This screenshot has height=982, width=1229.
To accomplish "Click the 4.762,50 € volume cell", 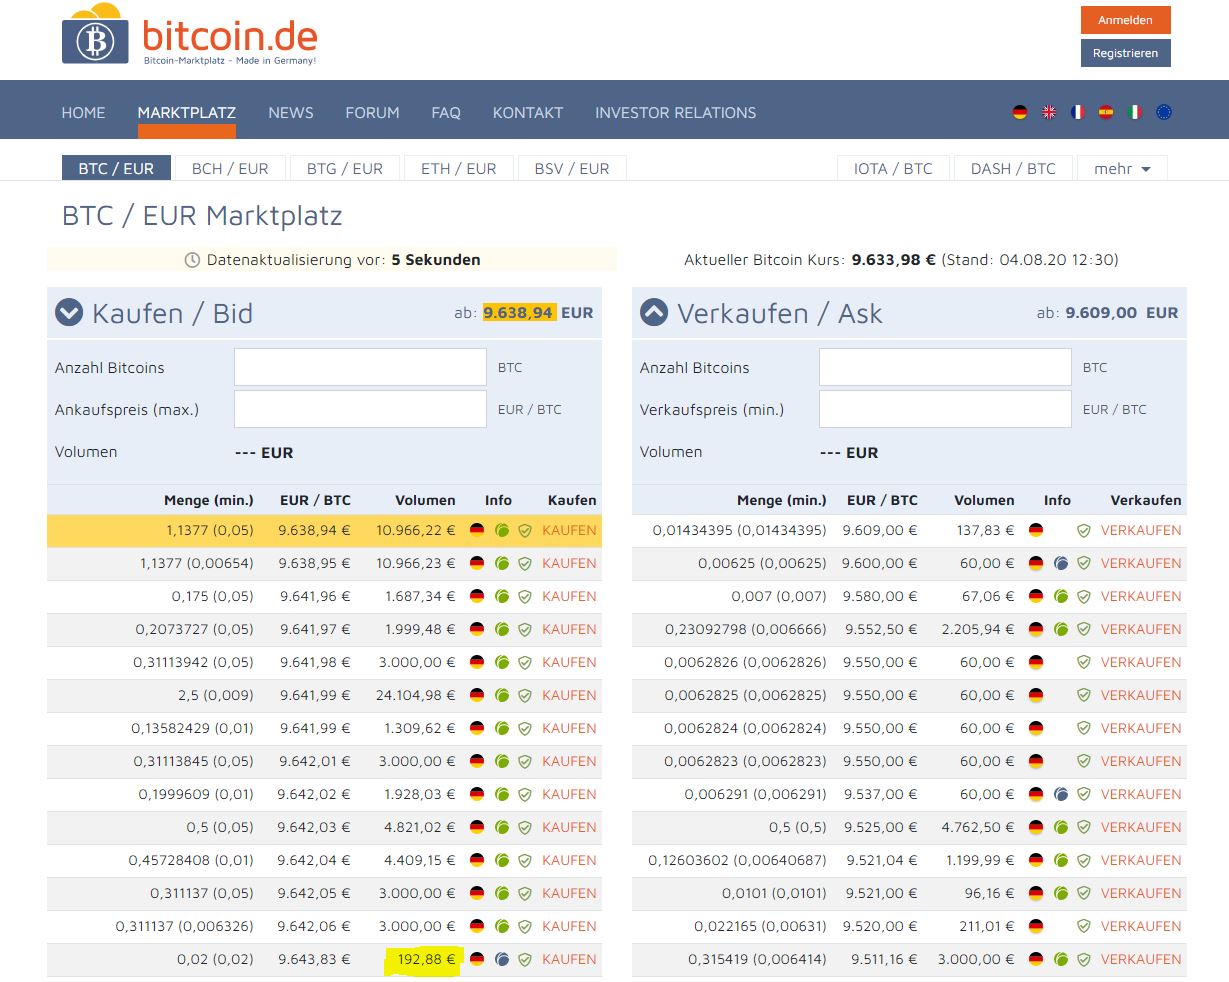I will [977, 827].
